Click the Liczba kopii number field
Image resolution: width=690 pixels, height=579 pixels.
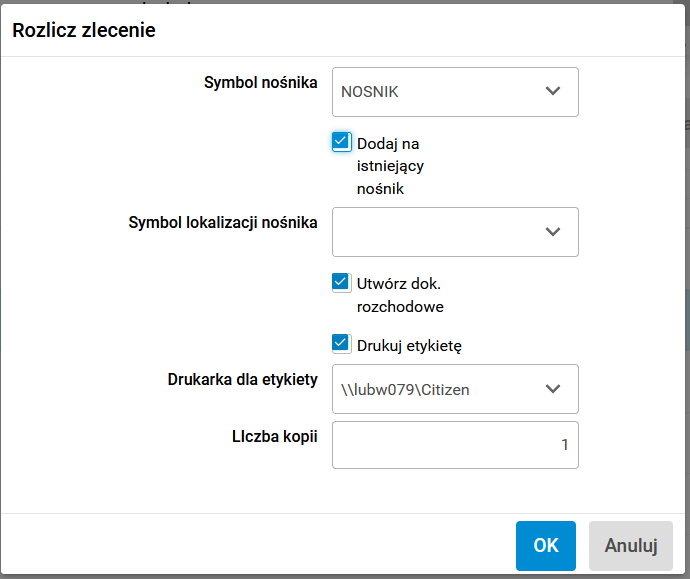tap(455, 445)
